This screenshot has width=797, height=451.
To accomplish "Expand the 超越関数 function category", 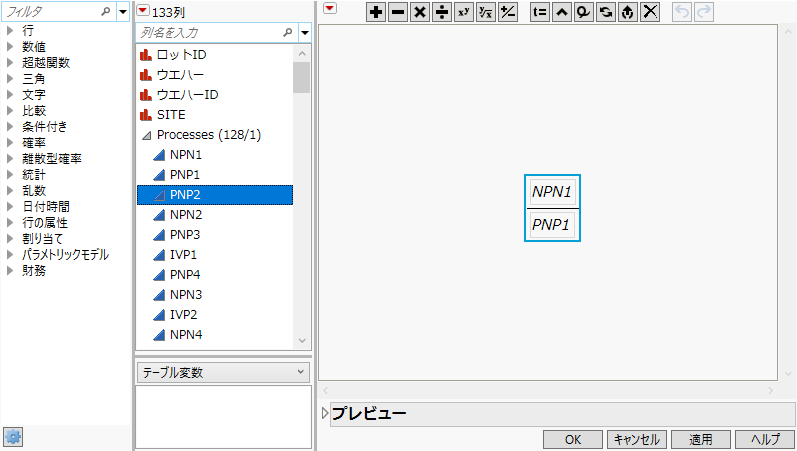I will (x=10, y=63).
